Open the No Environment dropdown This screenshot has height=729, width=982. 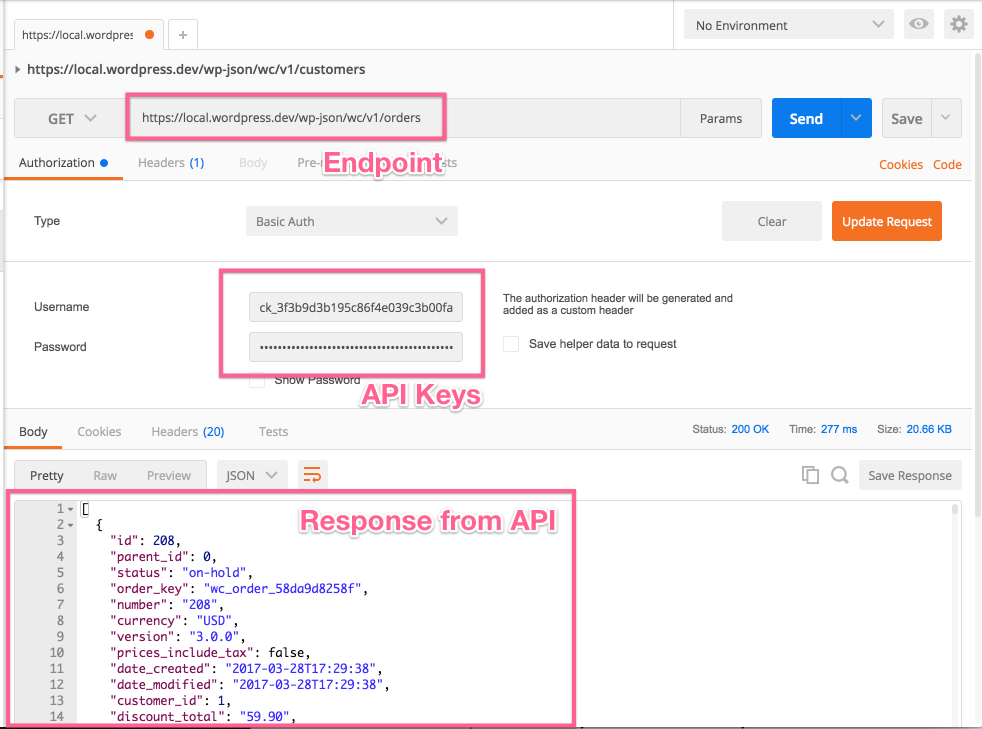tap(788, 25)
